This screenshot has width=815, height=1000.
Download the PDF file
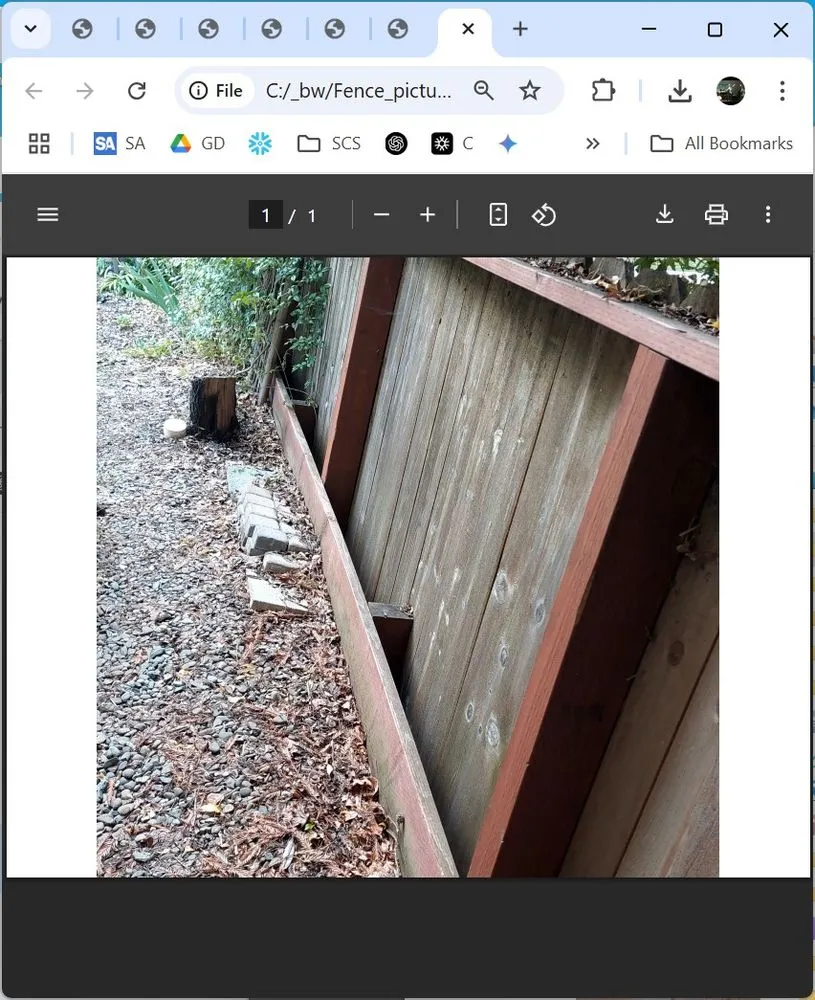click(x=664, y=215)
